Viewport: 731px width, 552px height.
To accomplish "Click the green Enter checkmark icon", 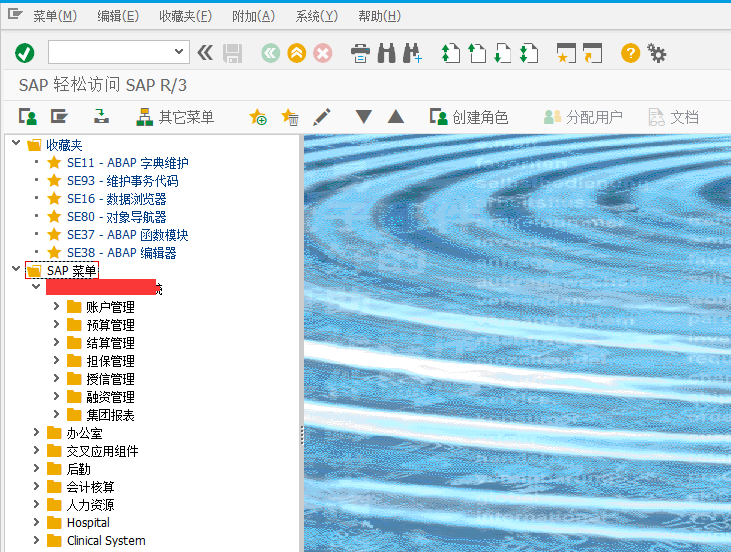I will coord(25,53).
